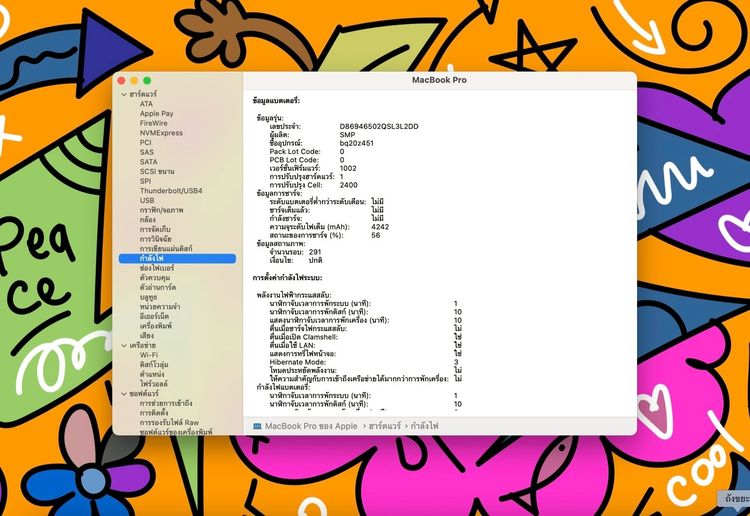Open the USB sidebar entry
This screenshot has height=516, width=750.
pyautogui.click(x=147, y=200)
